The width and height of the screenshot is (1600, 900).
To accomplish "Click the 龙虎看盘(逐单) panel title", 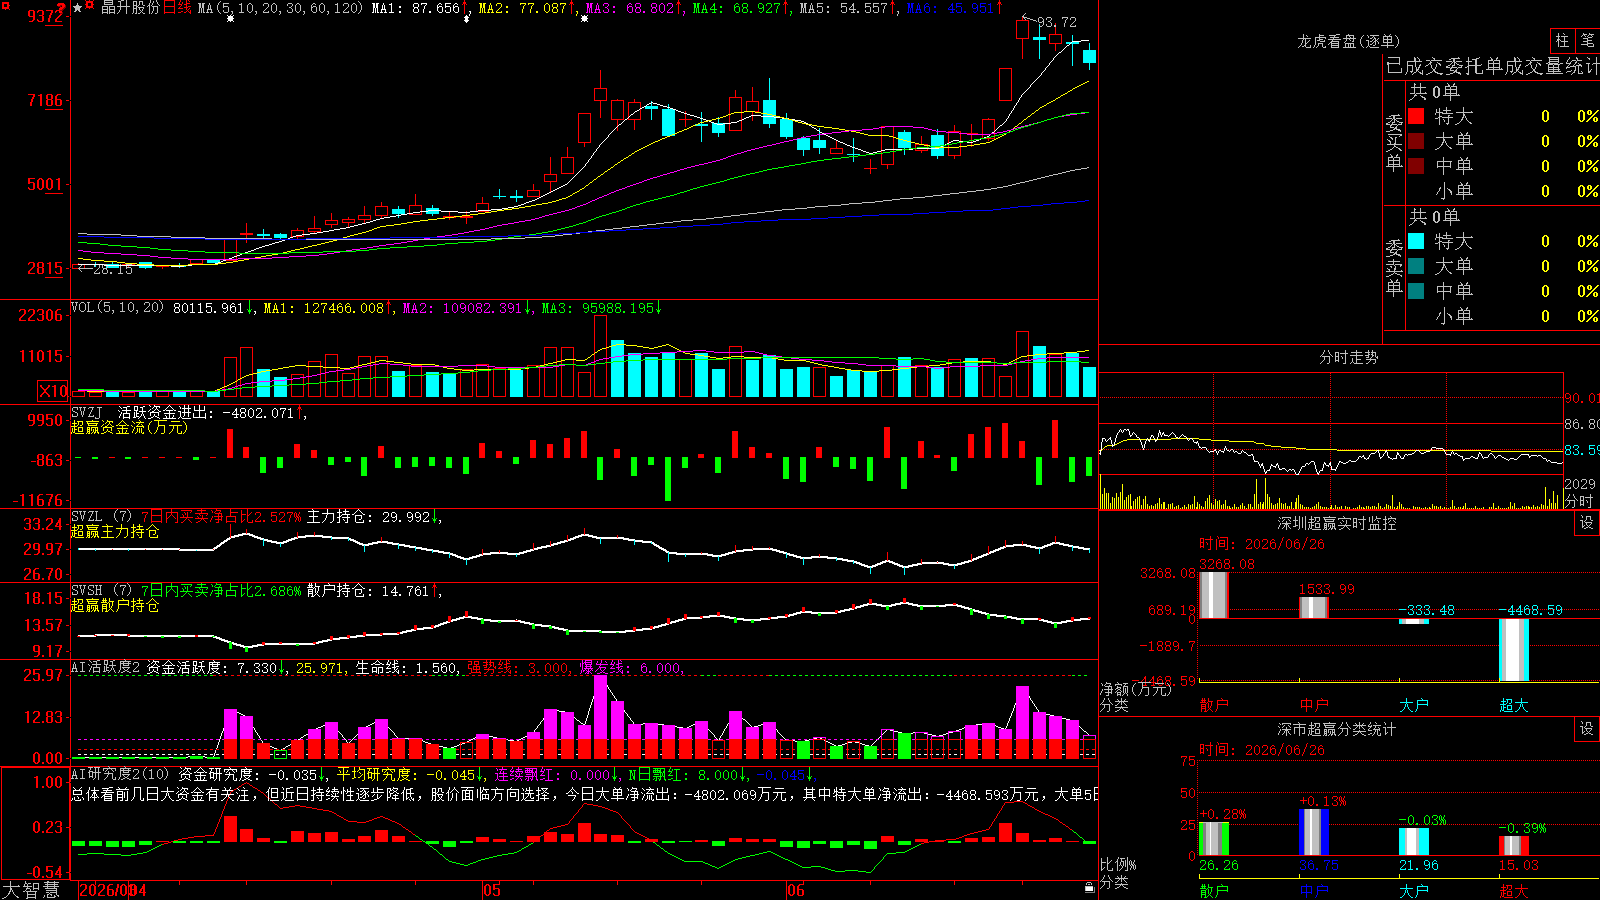I will coord(1348,41).
